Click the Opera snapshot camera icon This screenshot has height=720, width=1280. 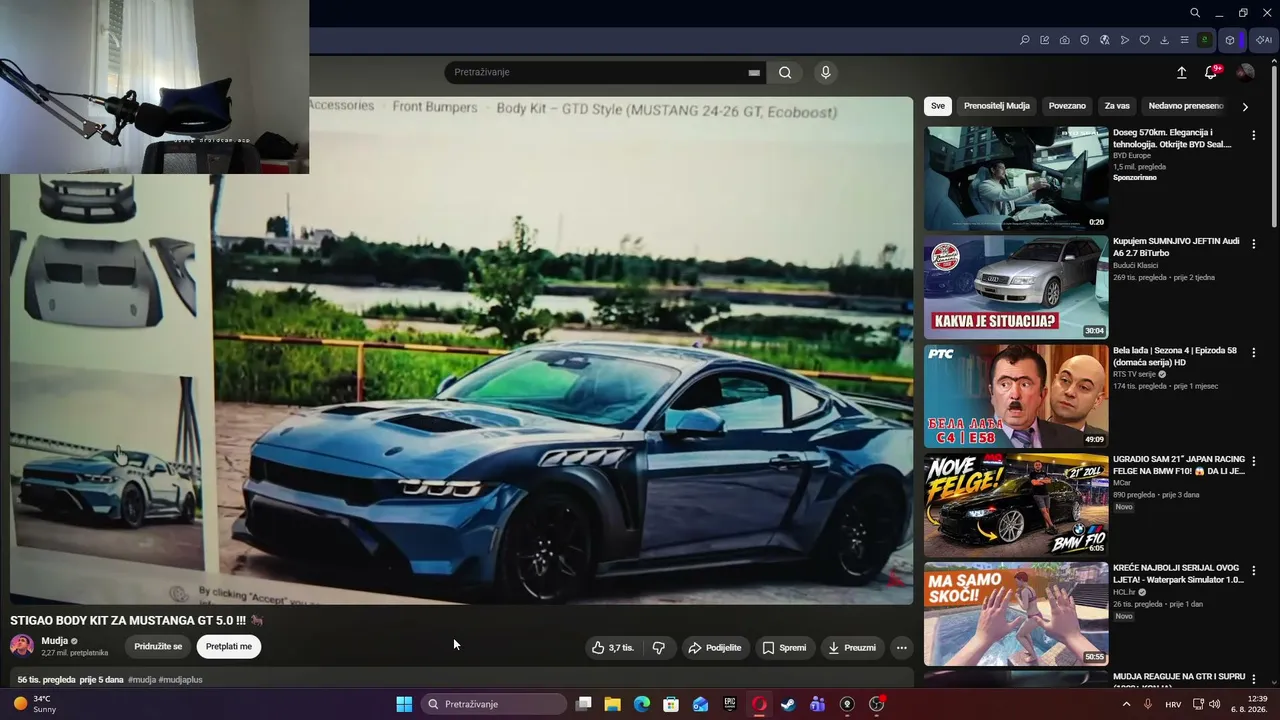pos(1064,40)
